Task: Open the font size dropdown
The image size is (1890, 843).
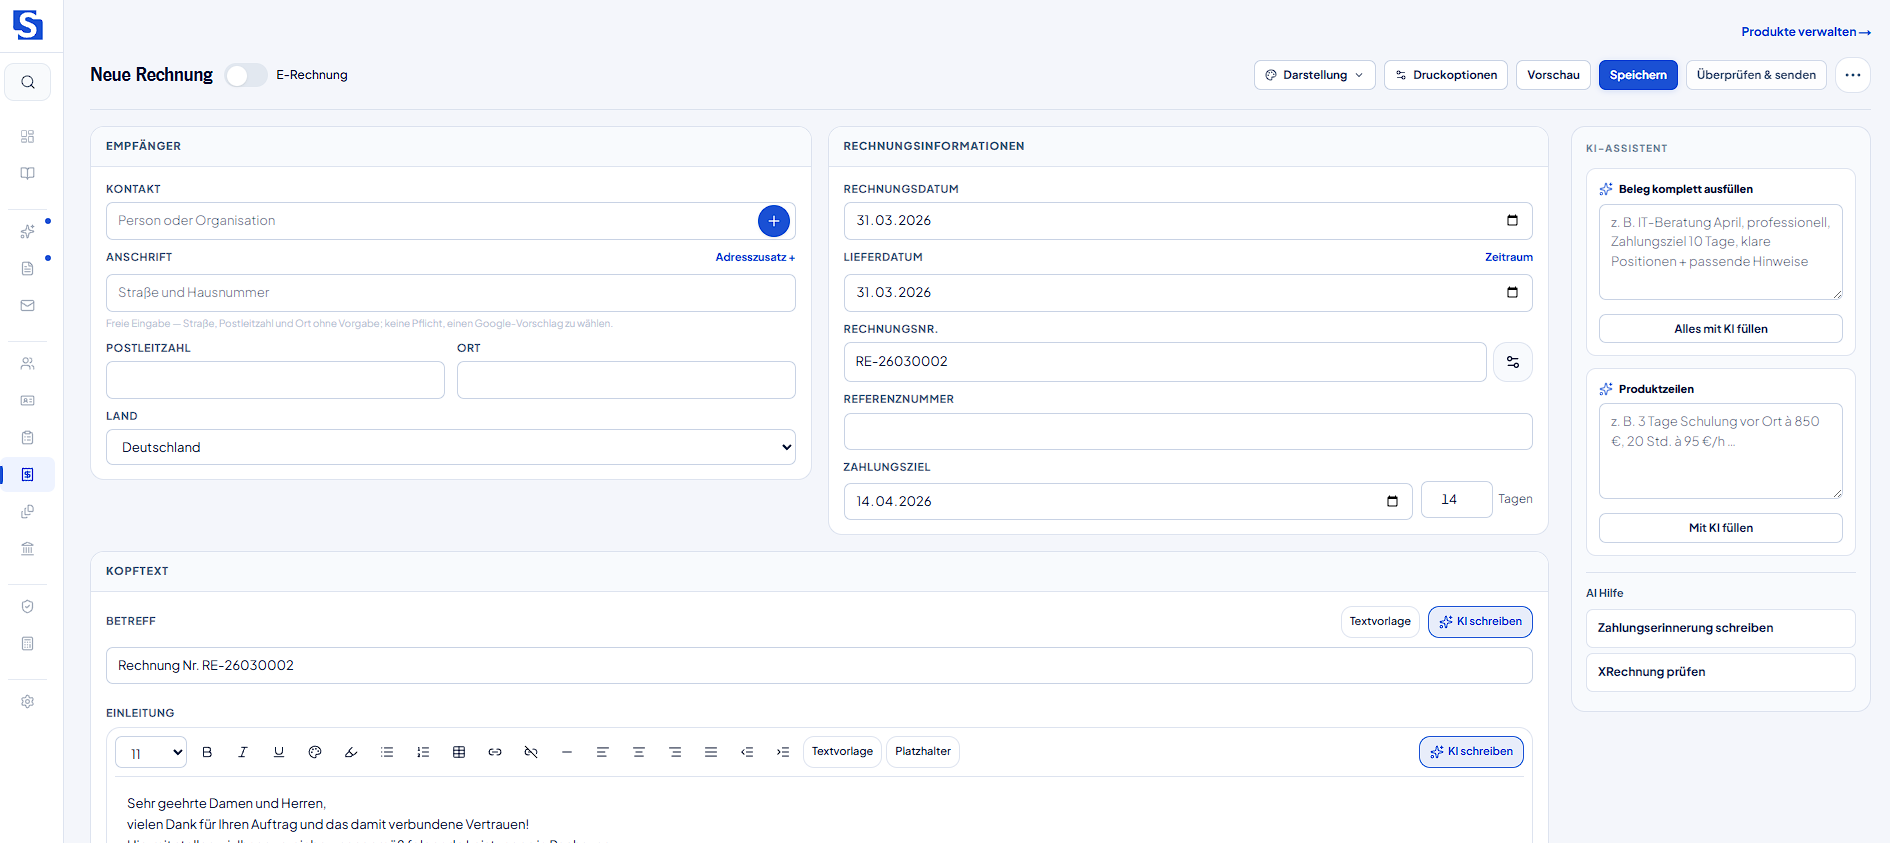Action: [151, 753]
